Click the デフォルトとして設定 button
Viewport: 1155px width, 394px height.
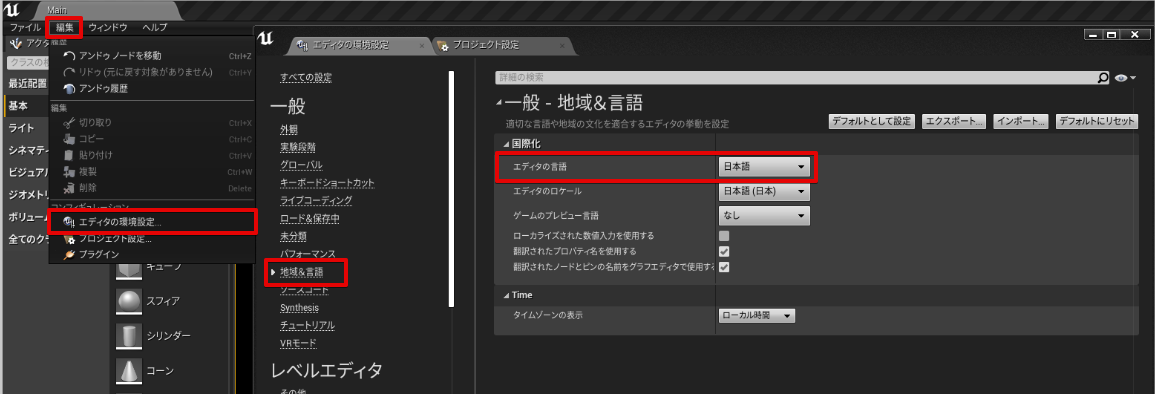pyautogui.click(x=872, y=122)
